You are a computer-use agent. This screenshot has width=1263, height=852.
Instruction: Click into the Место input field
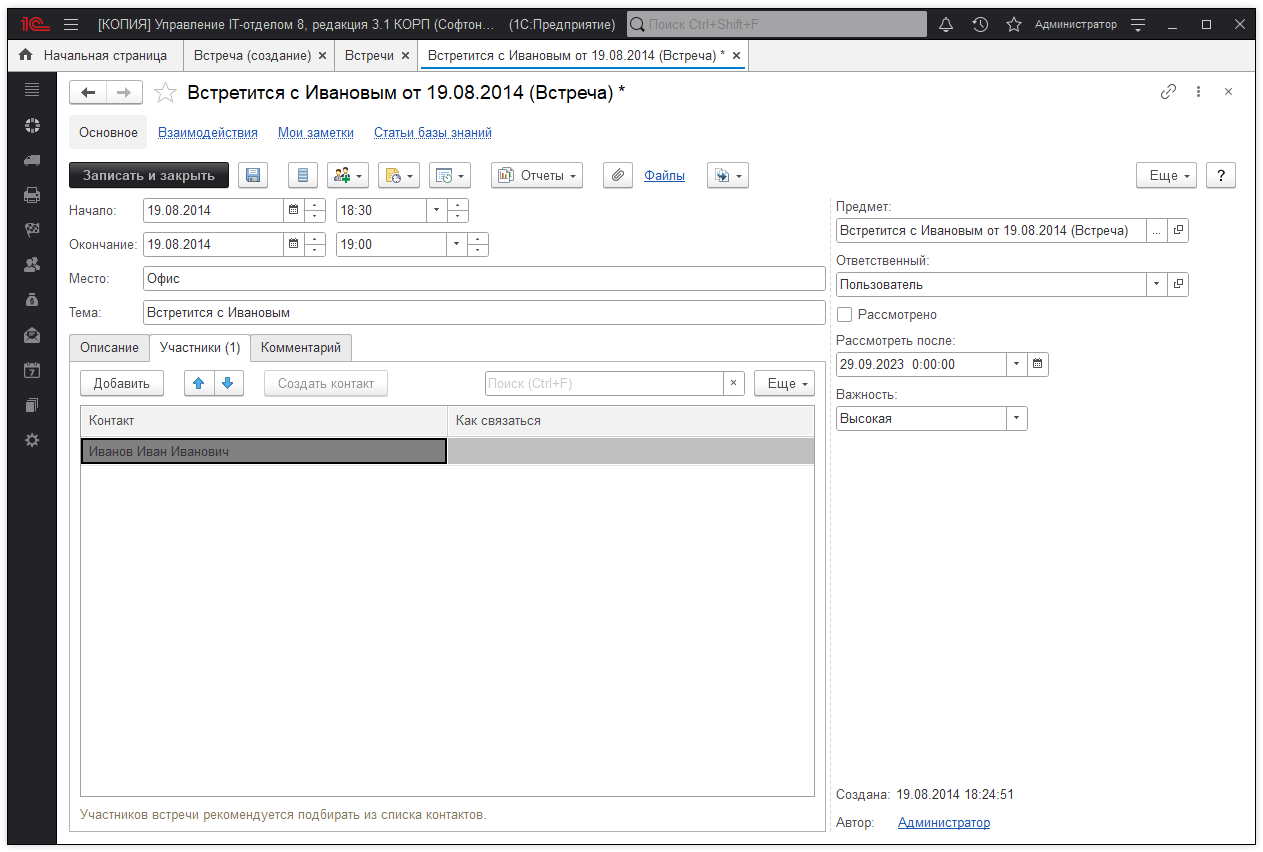coord(484,279)
